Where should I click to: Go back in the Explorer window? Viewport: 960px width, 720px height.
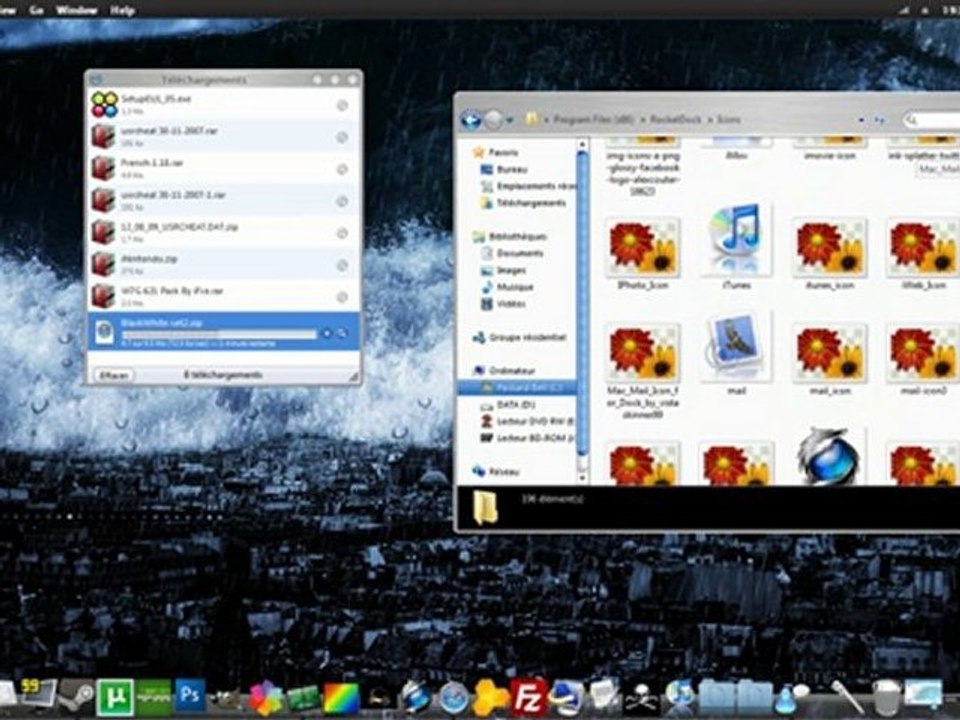[471, 120]
